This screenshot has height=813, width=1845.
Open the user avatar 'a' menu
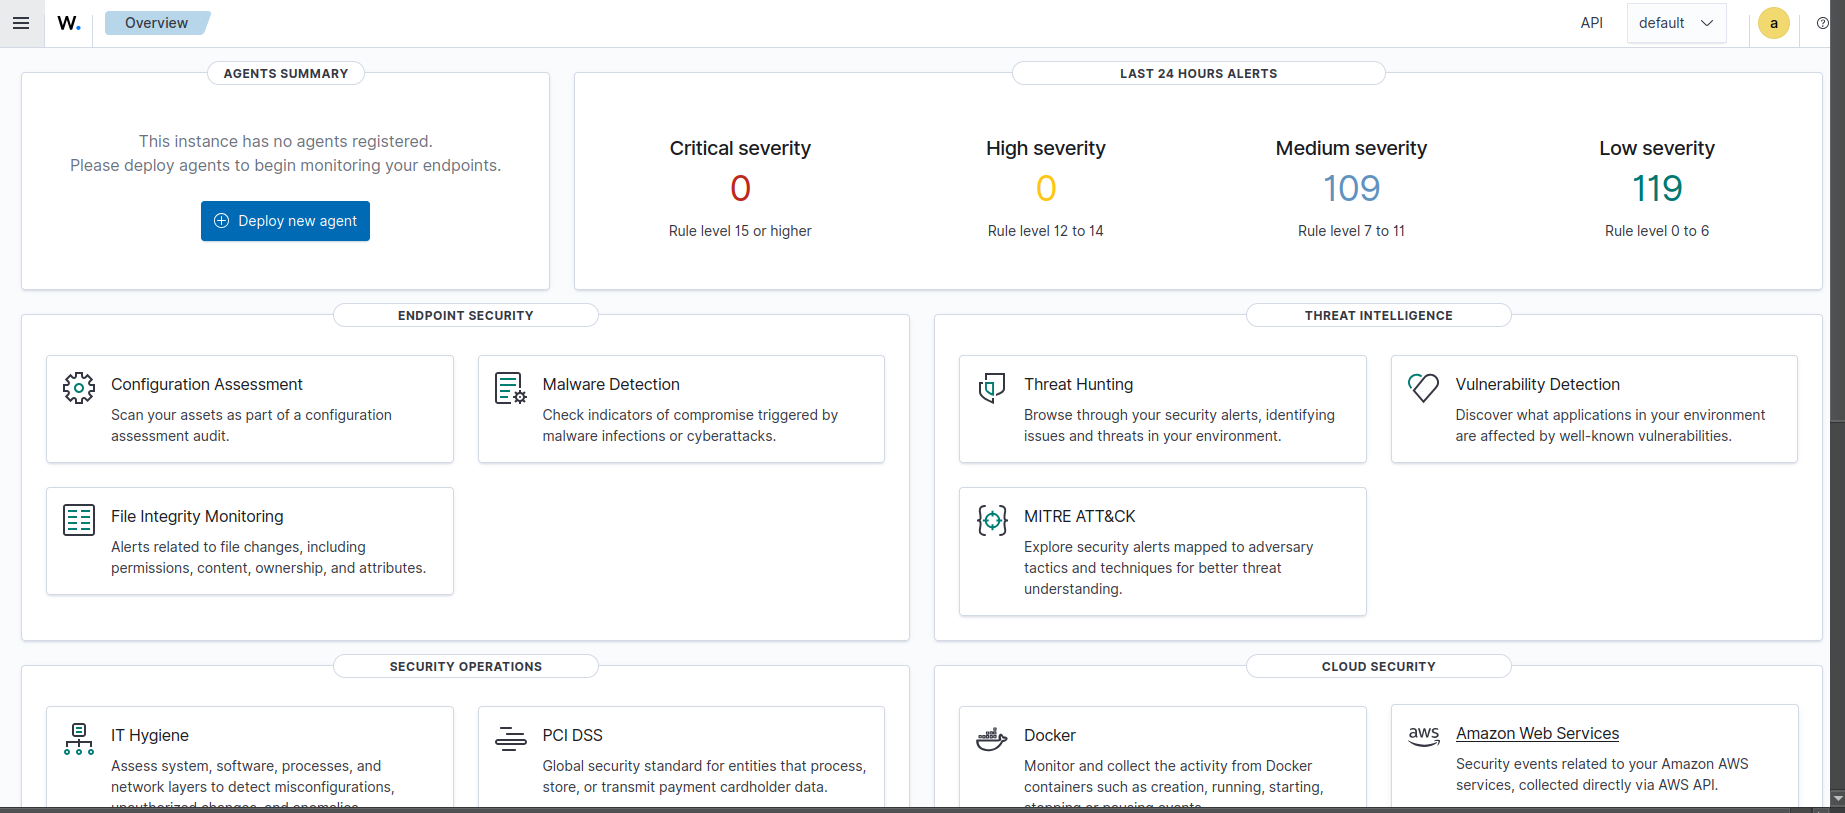click(x=1774, y=23)
